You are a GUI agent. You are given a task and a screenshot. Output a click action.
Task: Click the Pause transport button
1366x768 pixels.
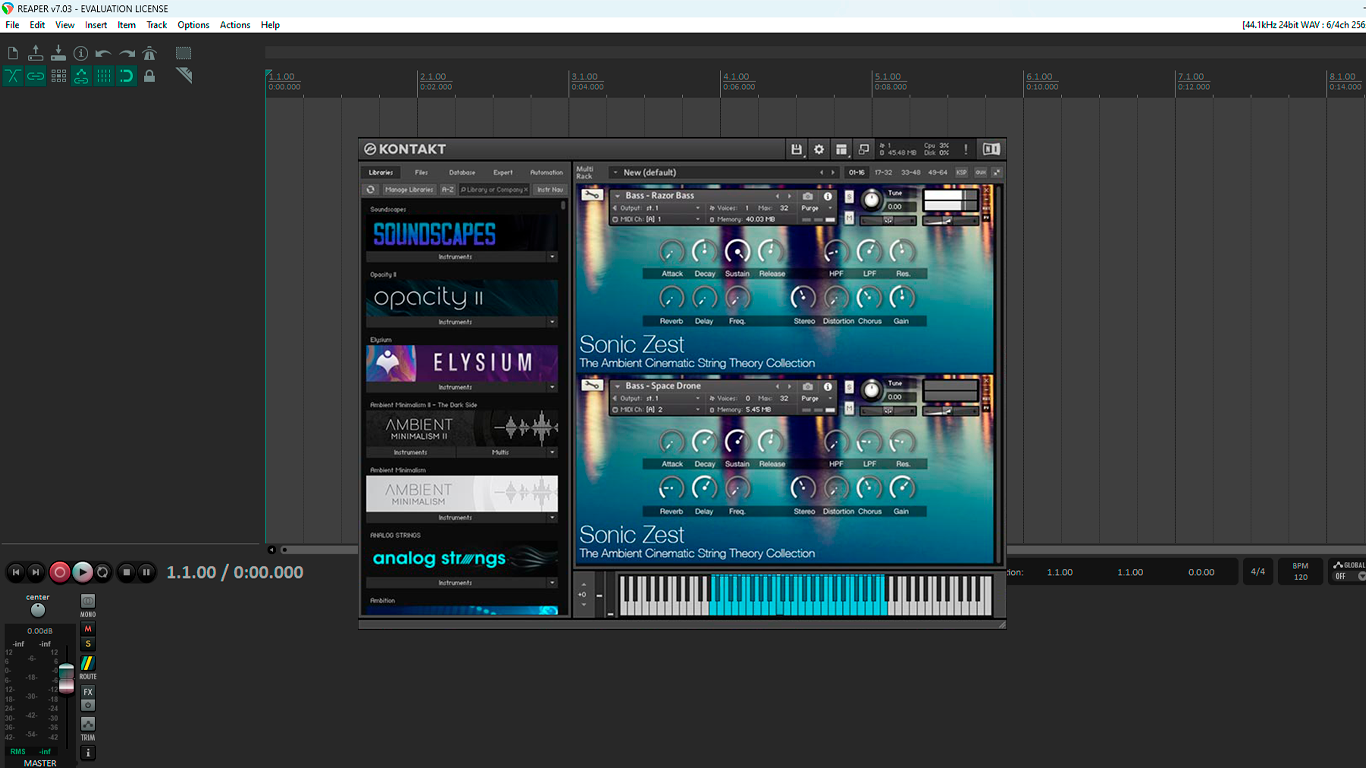point(146,572)
